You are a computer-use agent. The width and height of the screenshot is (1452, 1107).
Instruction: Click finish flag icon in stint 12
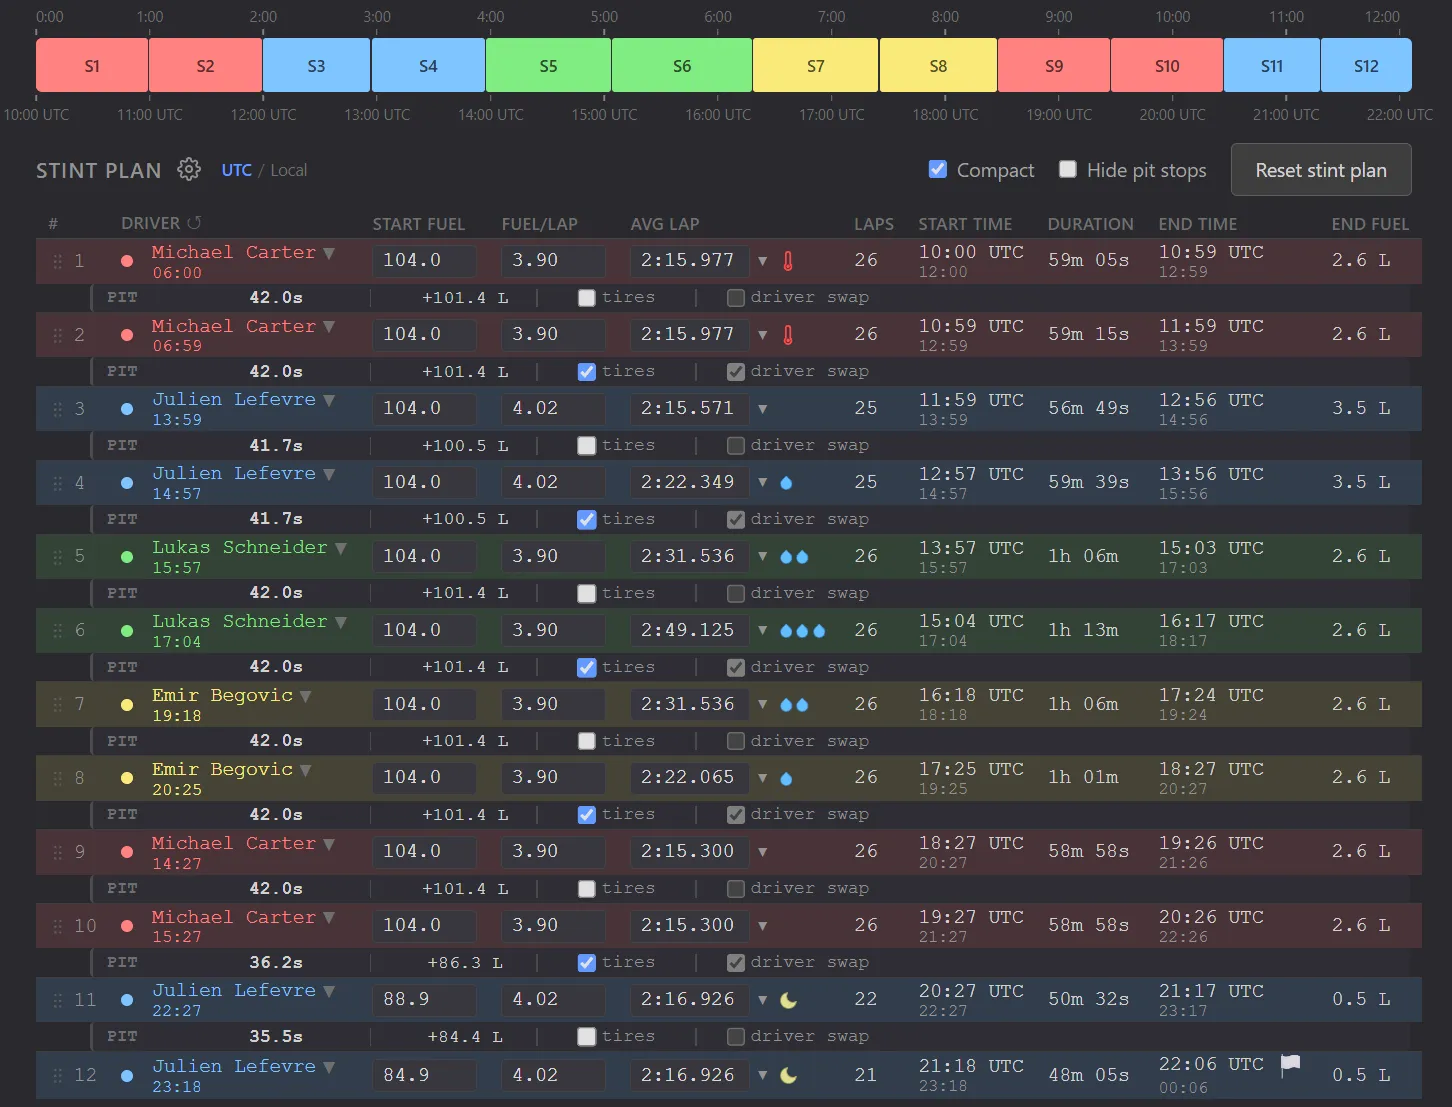point(1291,1064)
